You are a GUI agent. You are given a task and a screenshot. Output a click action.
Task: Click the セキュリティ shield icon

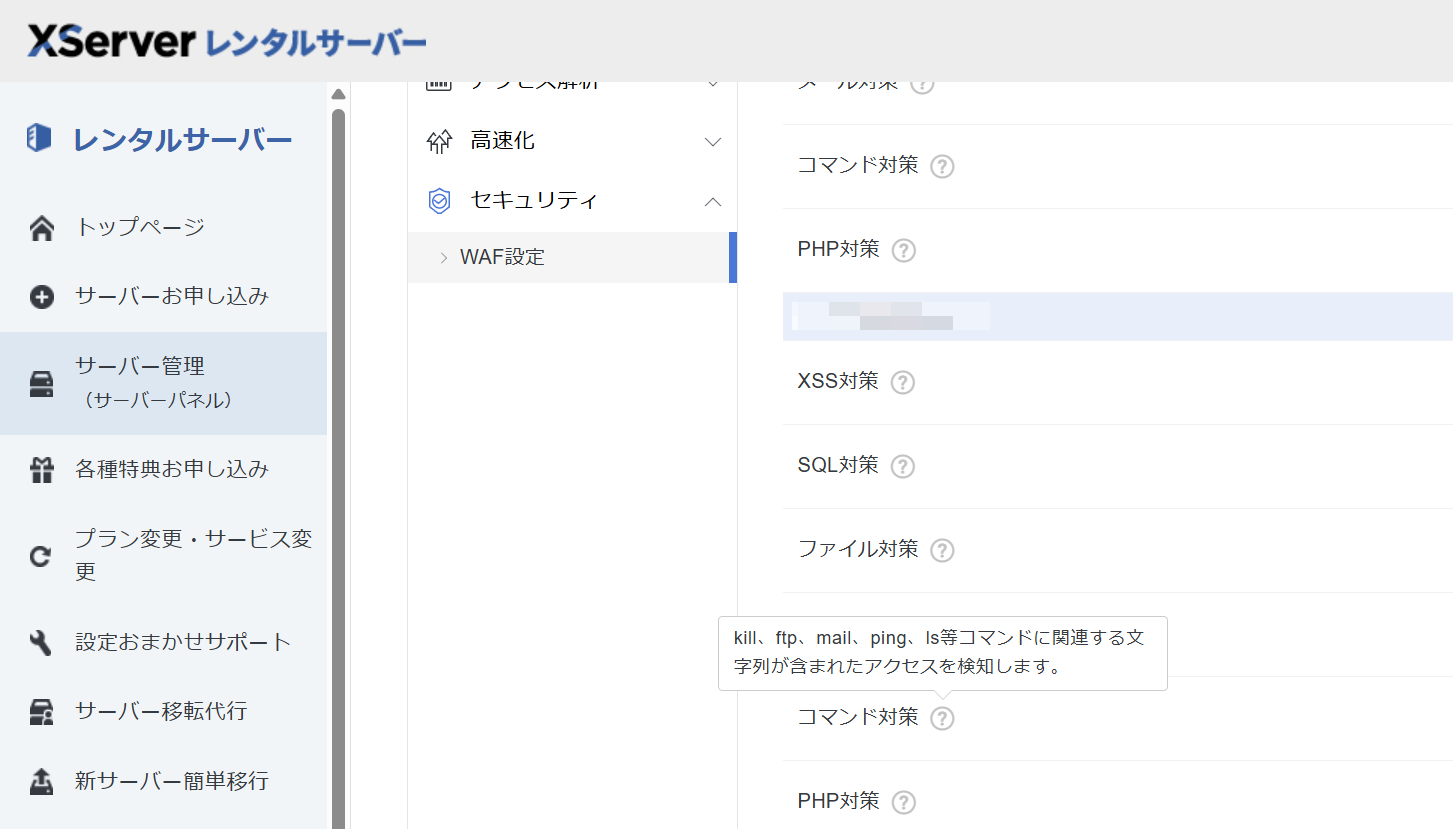(x=439, y=201)
